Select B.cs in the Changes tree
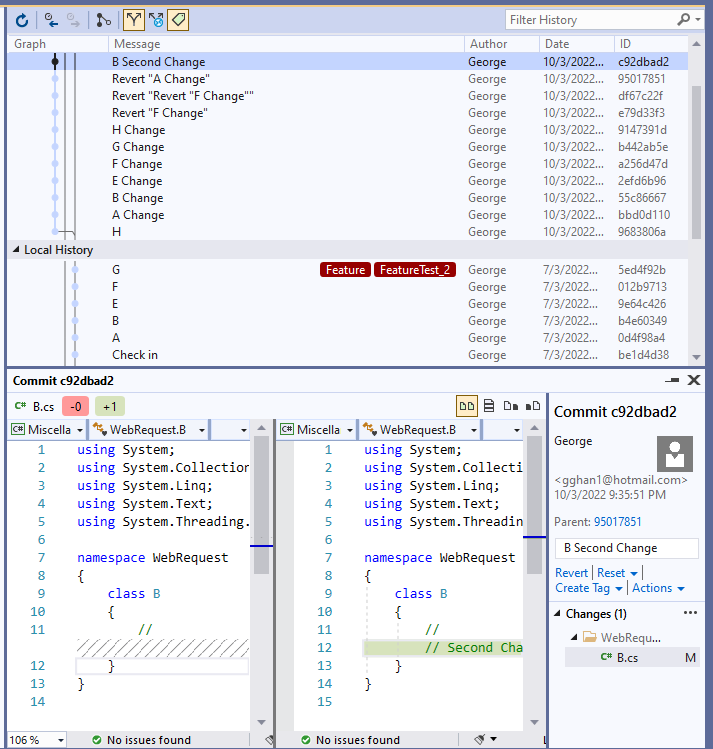This screenshot has width=713, height=749. 632,658
